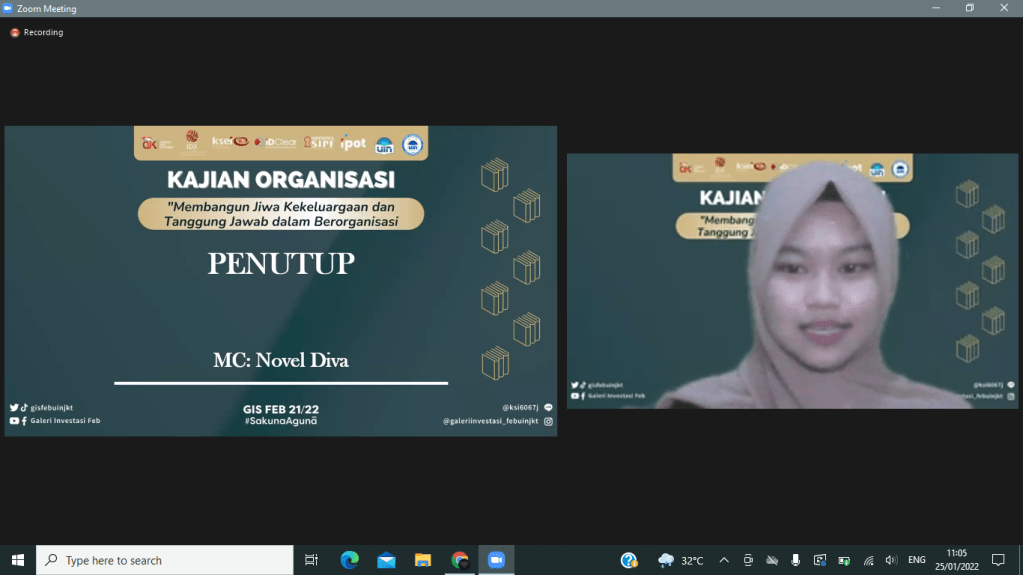Viewport: 1023px width, 575px height.
Task: Open the Mail app in the taskbar
Action: click(386, 560)
